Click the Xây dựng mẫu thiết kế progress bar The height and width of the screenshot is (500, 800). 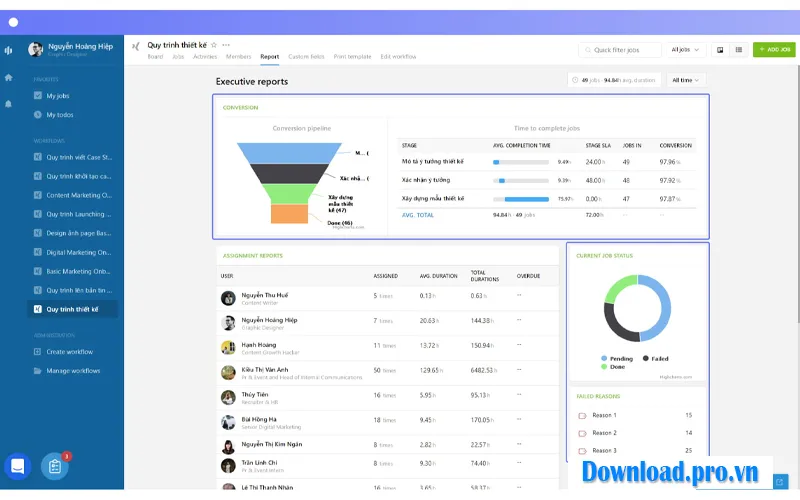pos(521,199)
